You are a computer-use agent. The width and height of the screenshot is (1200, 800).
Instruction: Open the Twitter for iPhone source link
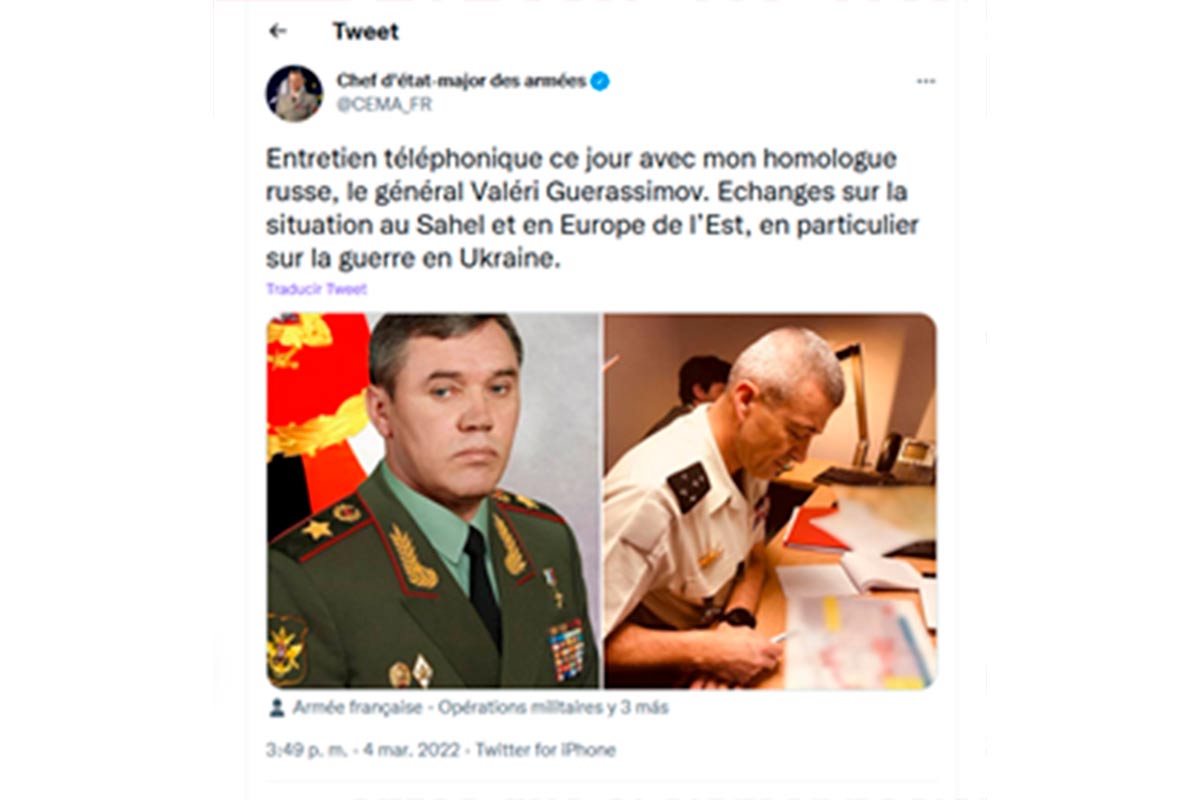[x=546, y=750]
